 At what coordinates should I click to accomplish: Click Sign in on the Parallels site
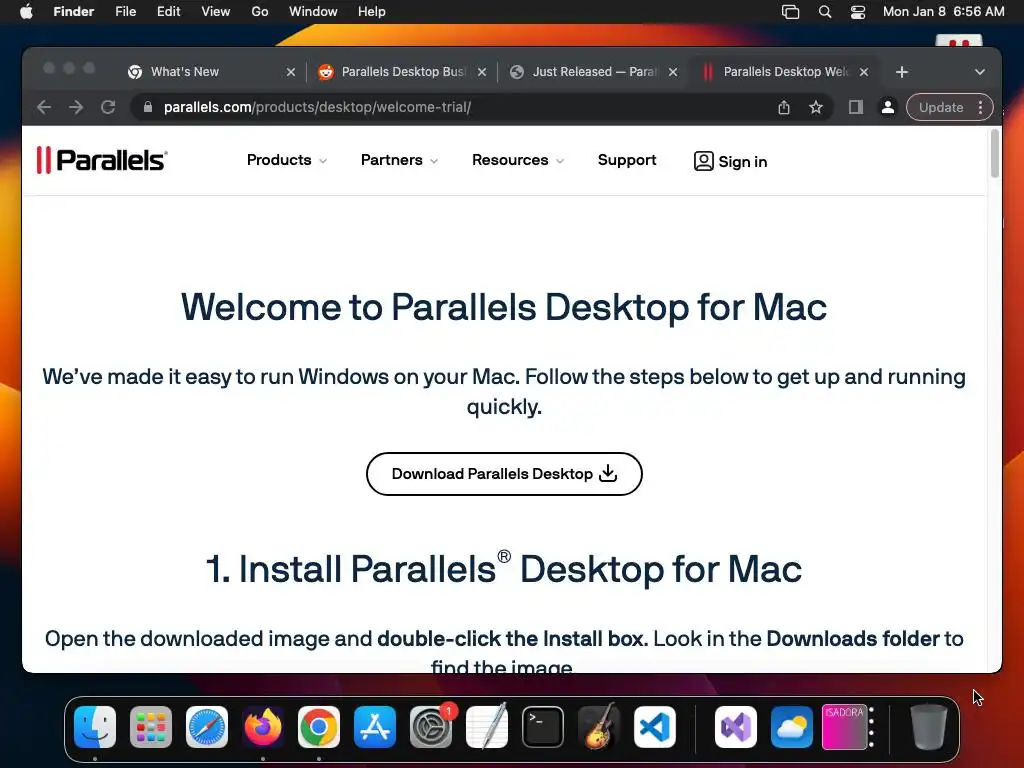coord(730,161)
